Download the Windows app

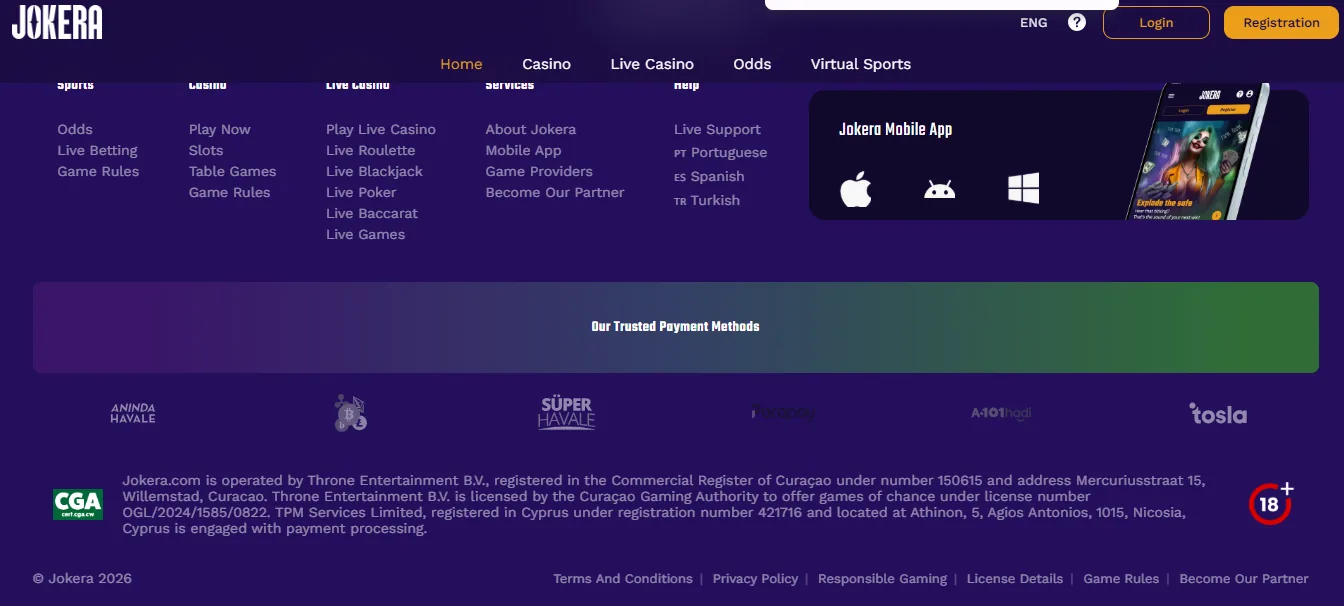point(1024,188)
